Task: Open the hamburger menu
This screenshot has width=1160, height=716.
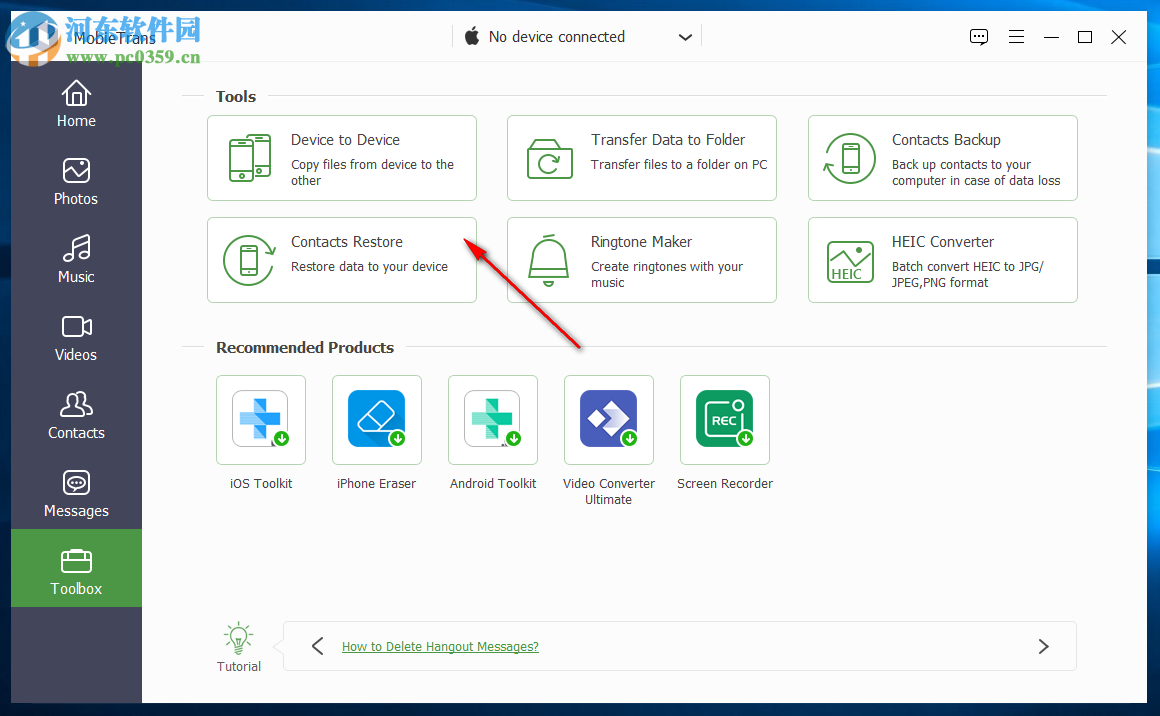Action: coord(1016,36)
